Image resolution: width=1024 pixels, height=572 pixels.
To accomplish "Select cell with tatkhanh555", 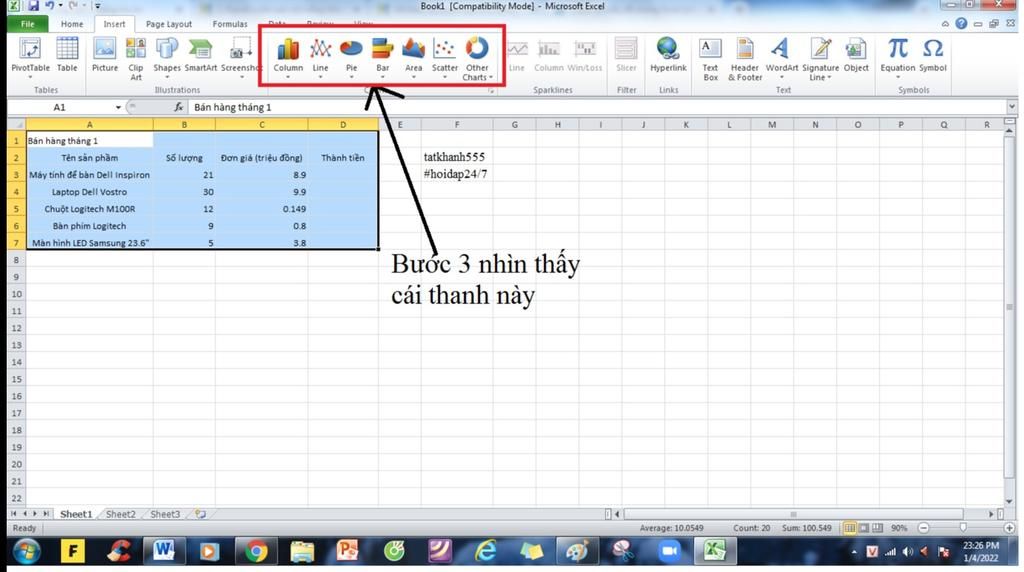I will (x=456, y=157).
